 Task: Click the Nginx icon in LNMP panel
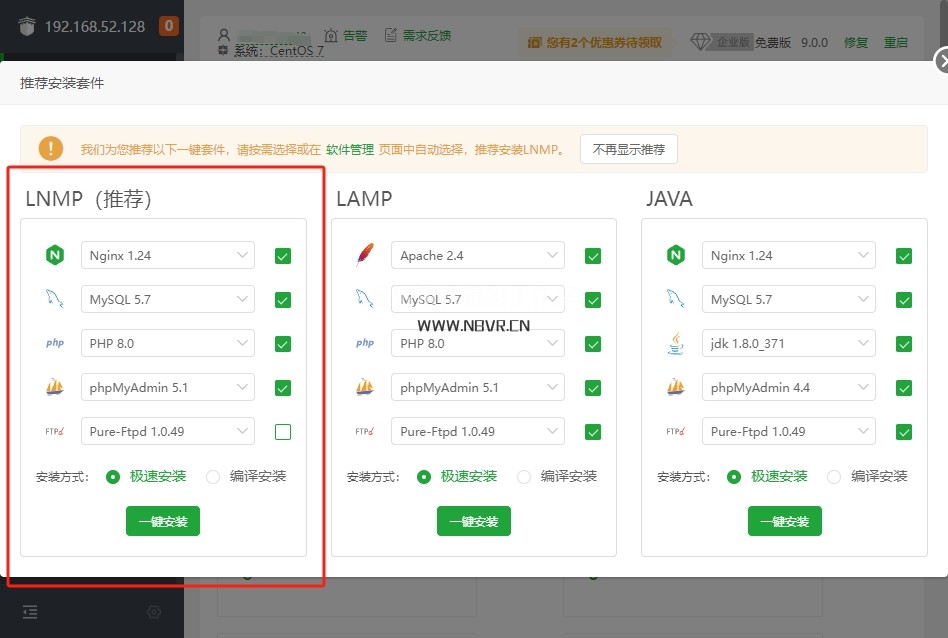55,256
